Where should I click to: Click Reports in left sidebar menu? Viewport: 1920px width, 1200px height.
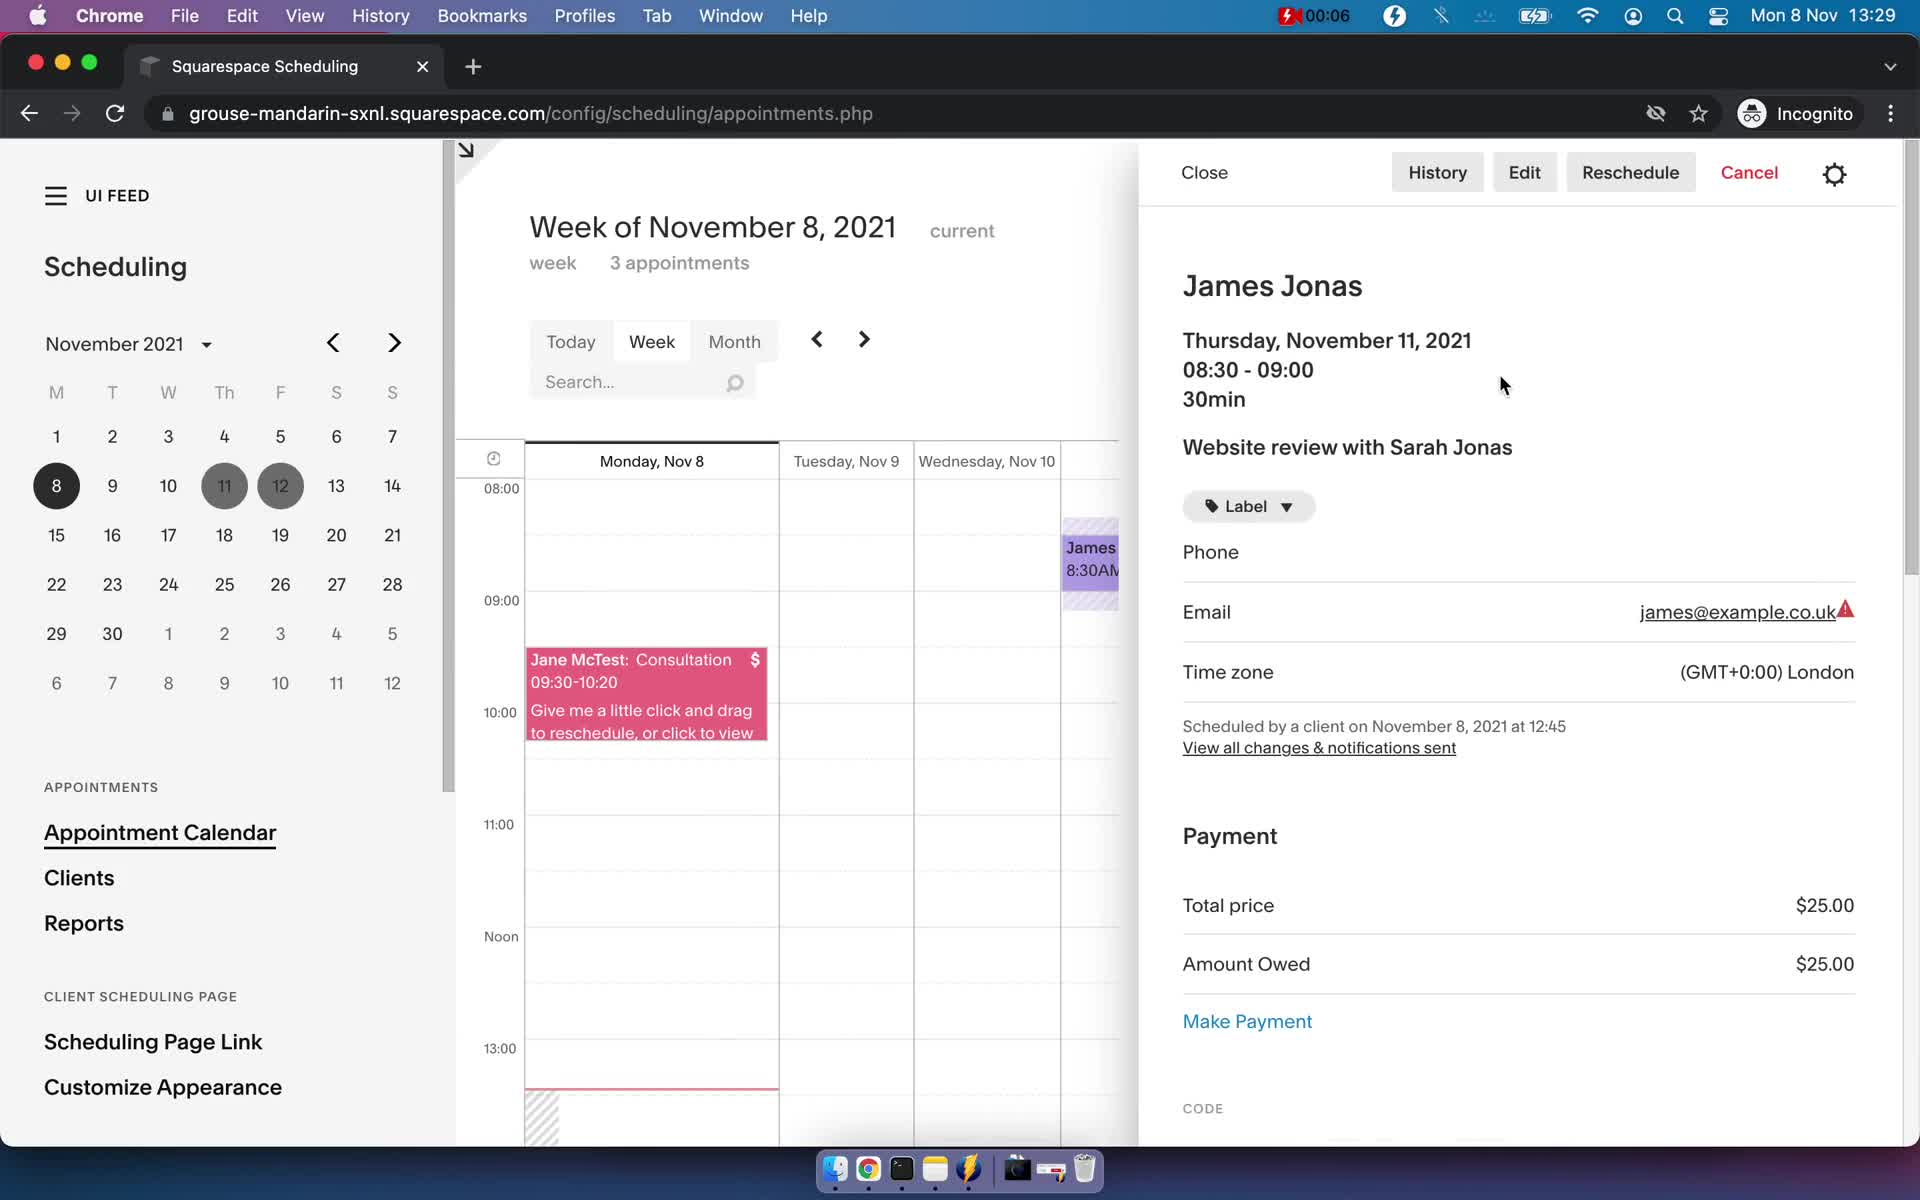[x=83, y=924]
